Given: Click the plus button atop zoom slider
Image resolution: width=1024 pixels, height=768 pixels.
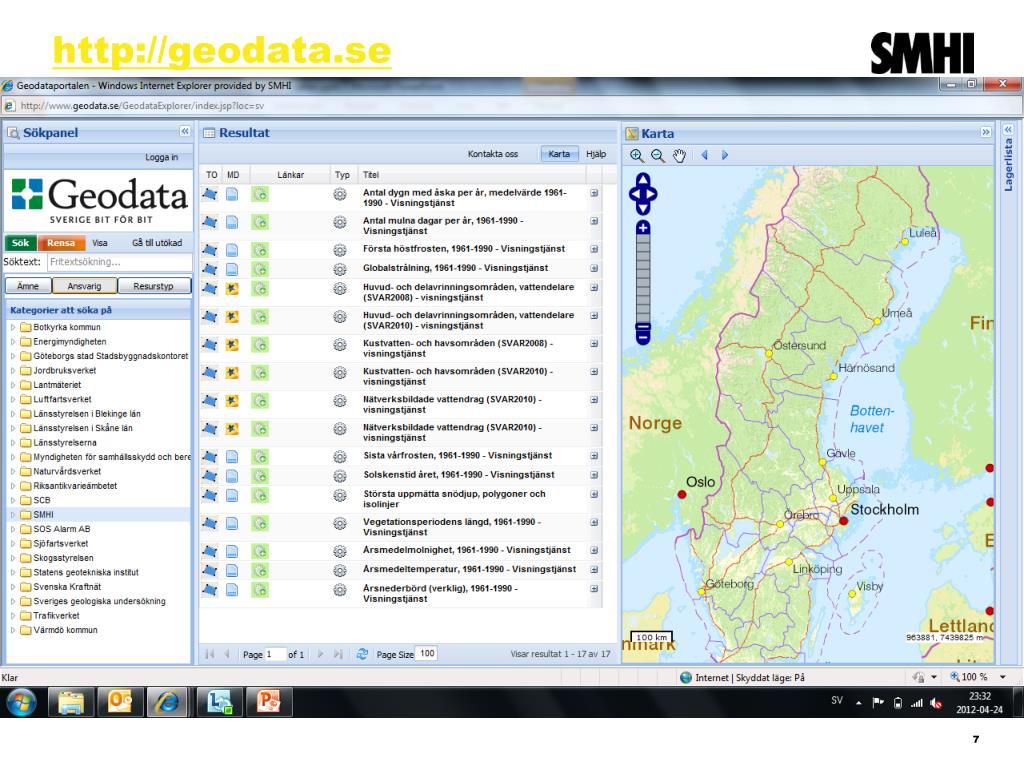Looking at the screenshot, I should [x=643, y=227].
